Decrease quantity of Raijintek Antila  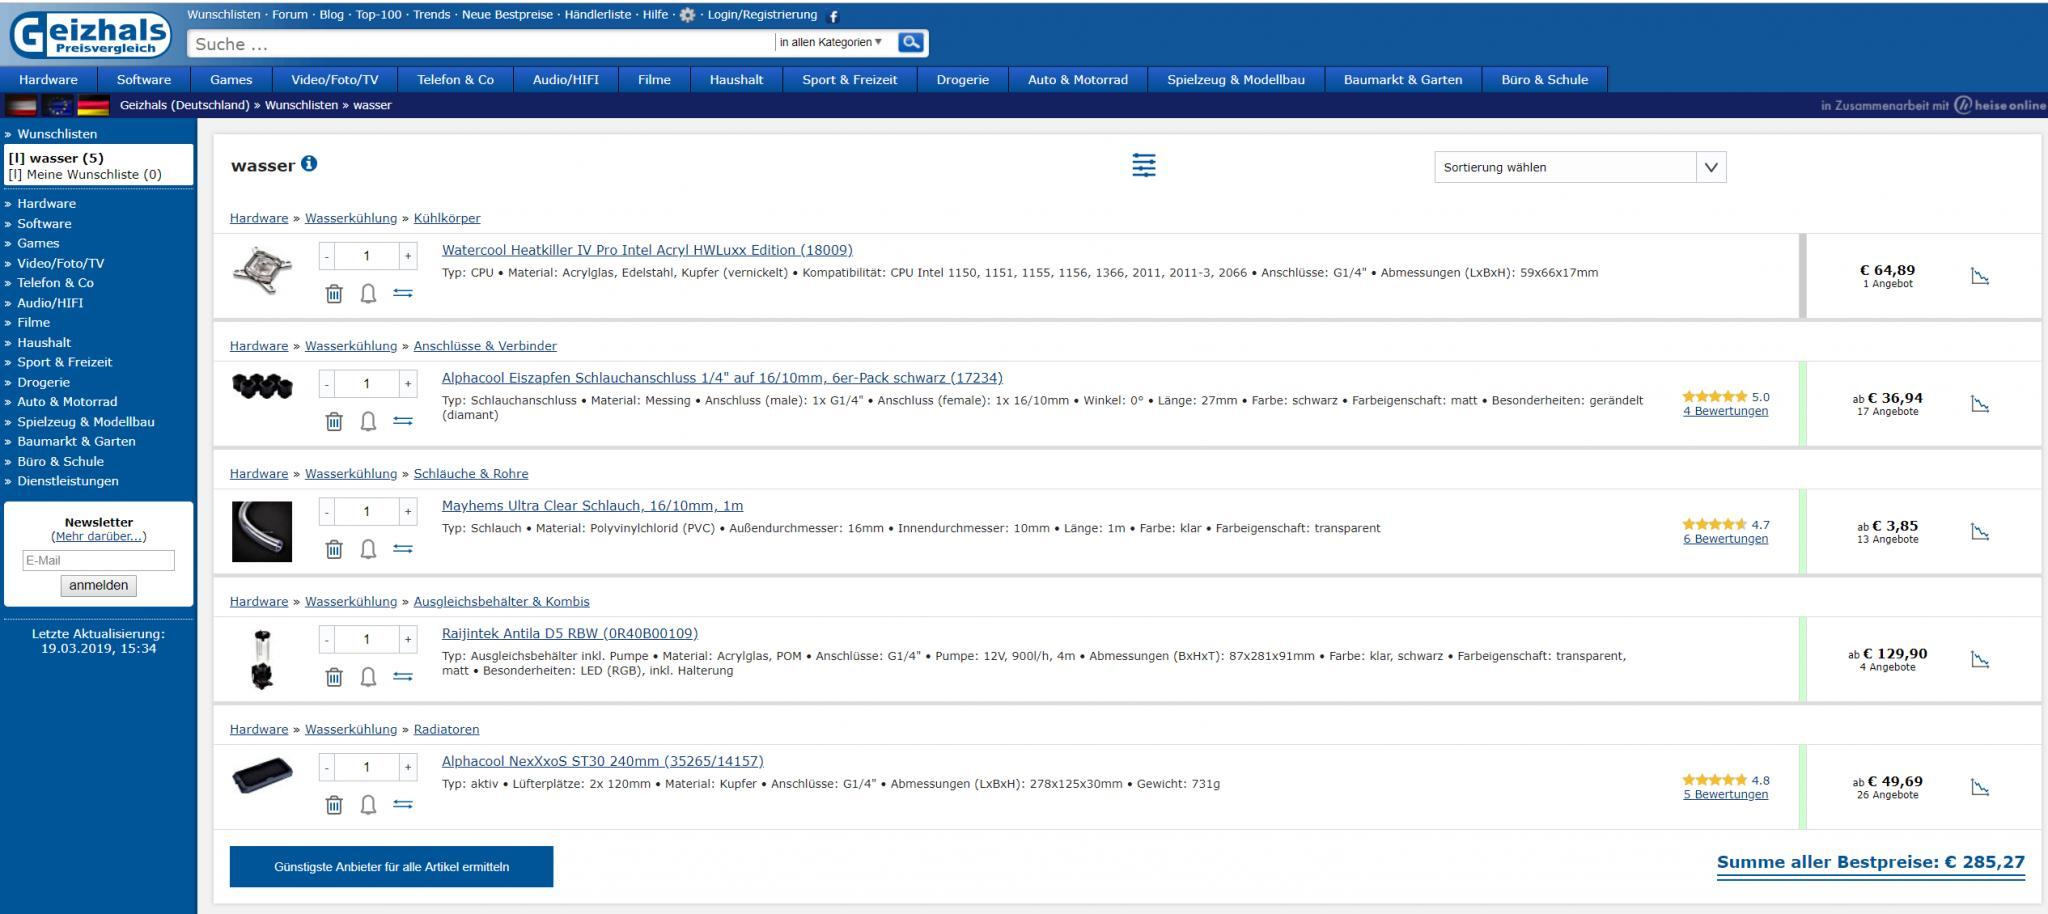coord(327,640)
